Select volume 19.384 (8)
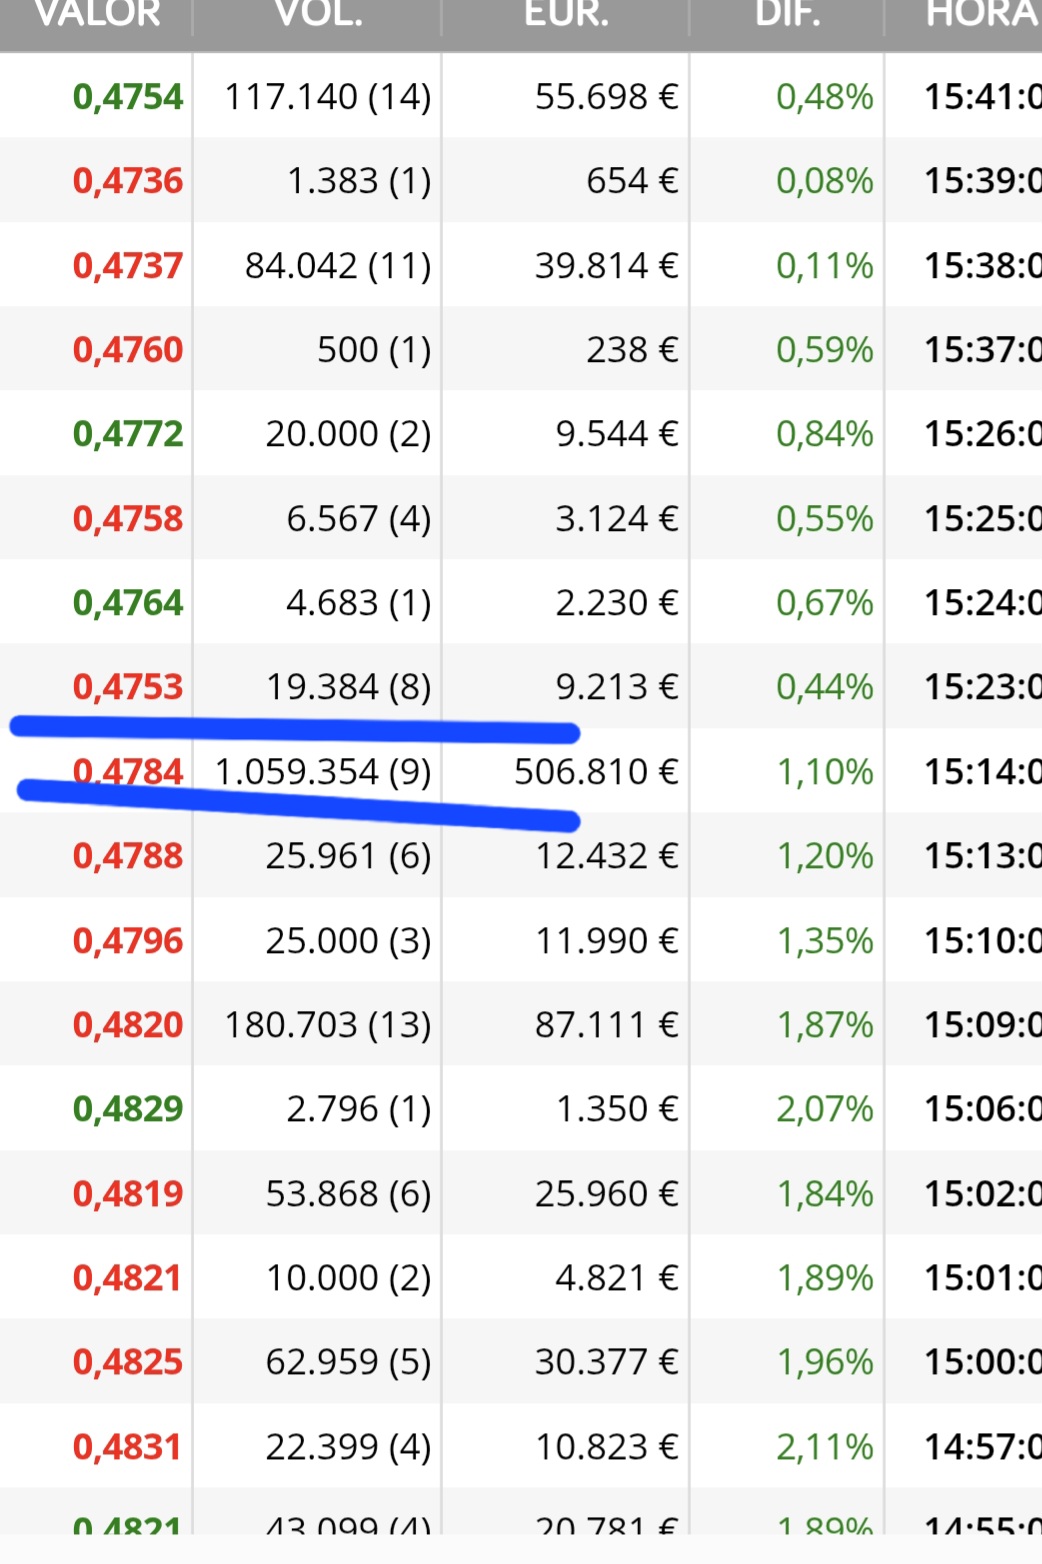 (x=348, y=687)
